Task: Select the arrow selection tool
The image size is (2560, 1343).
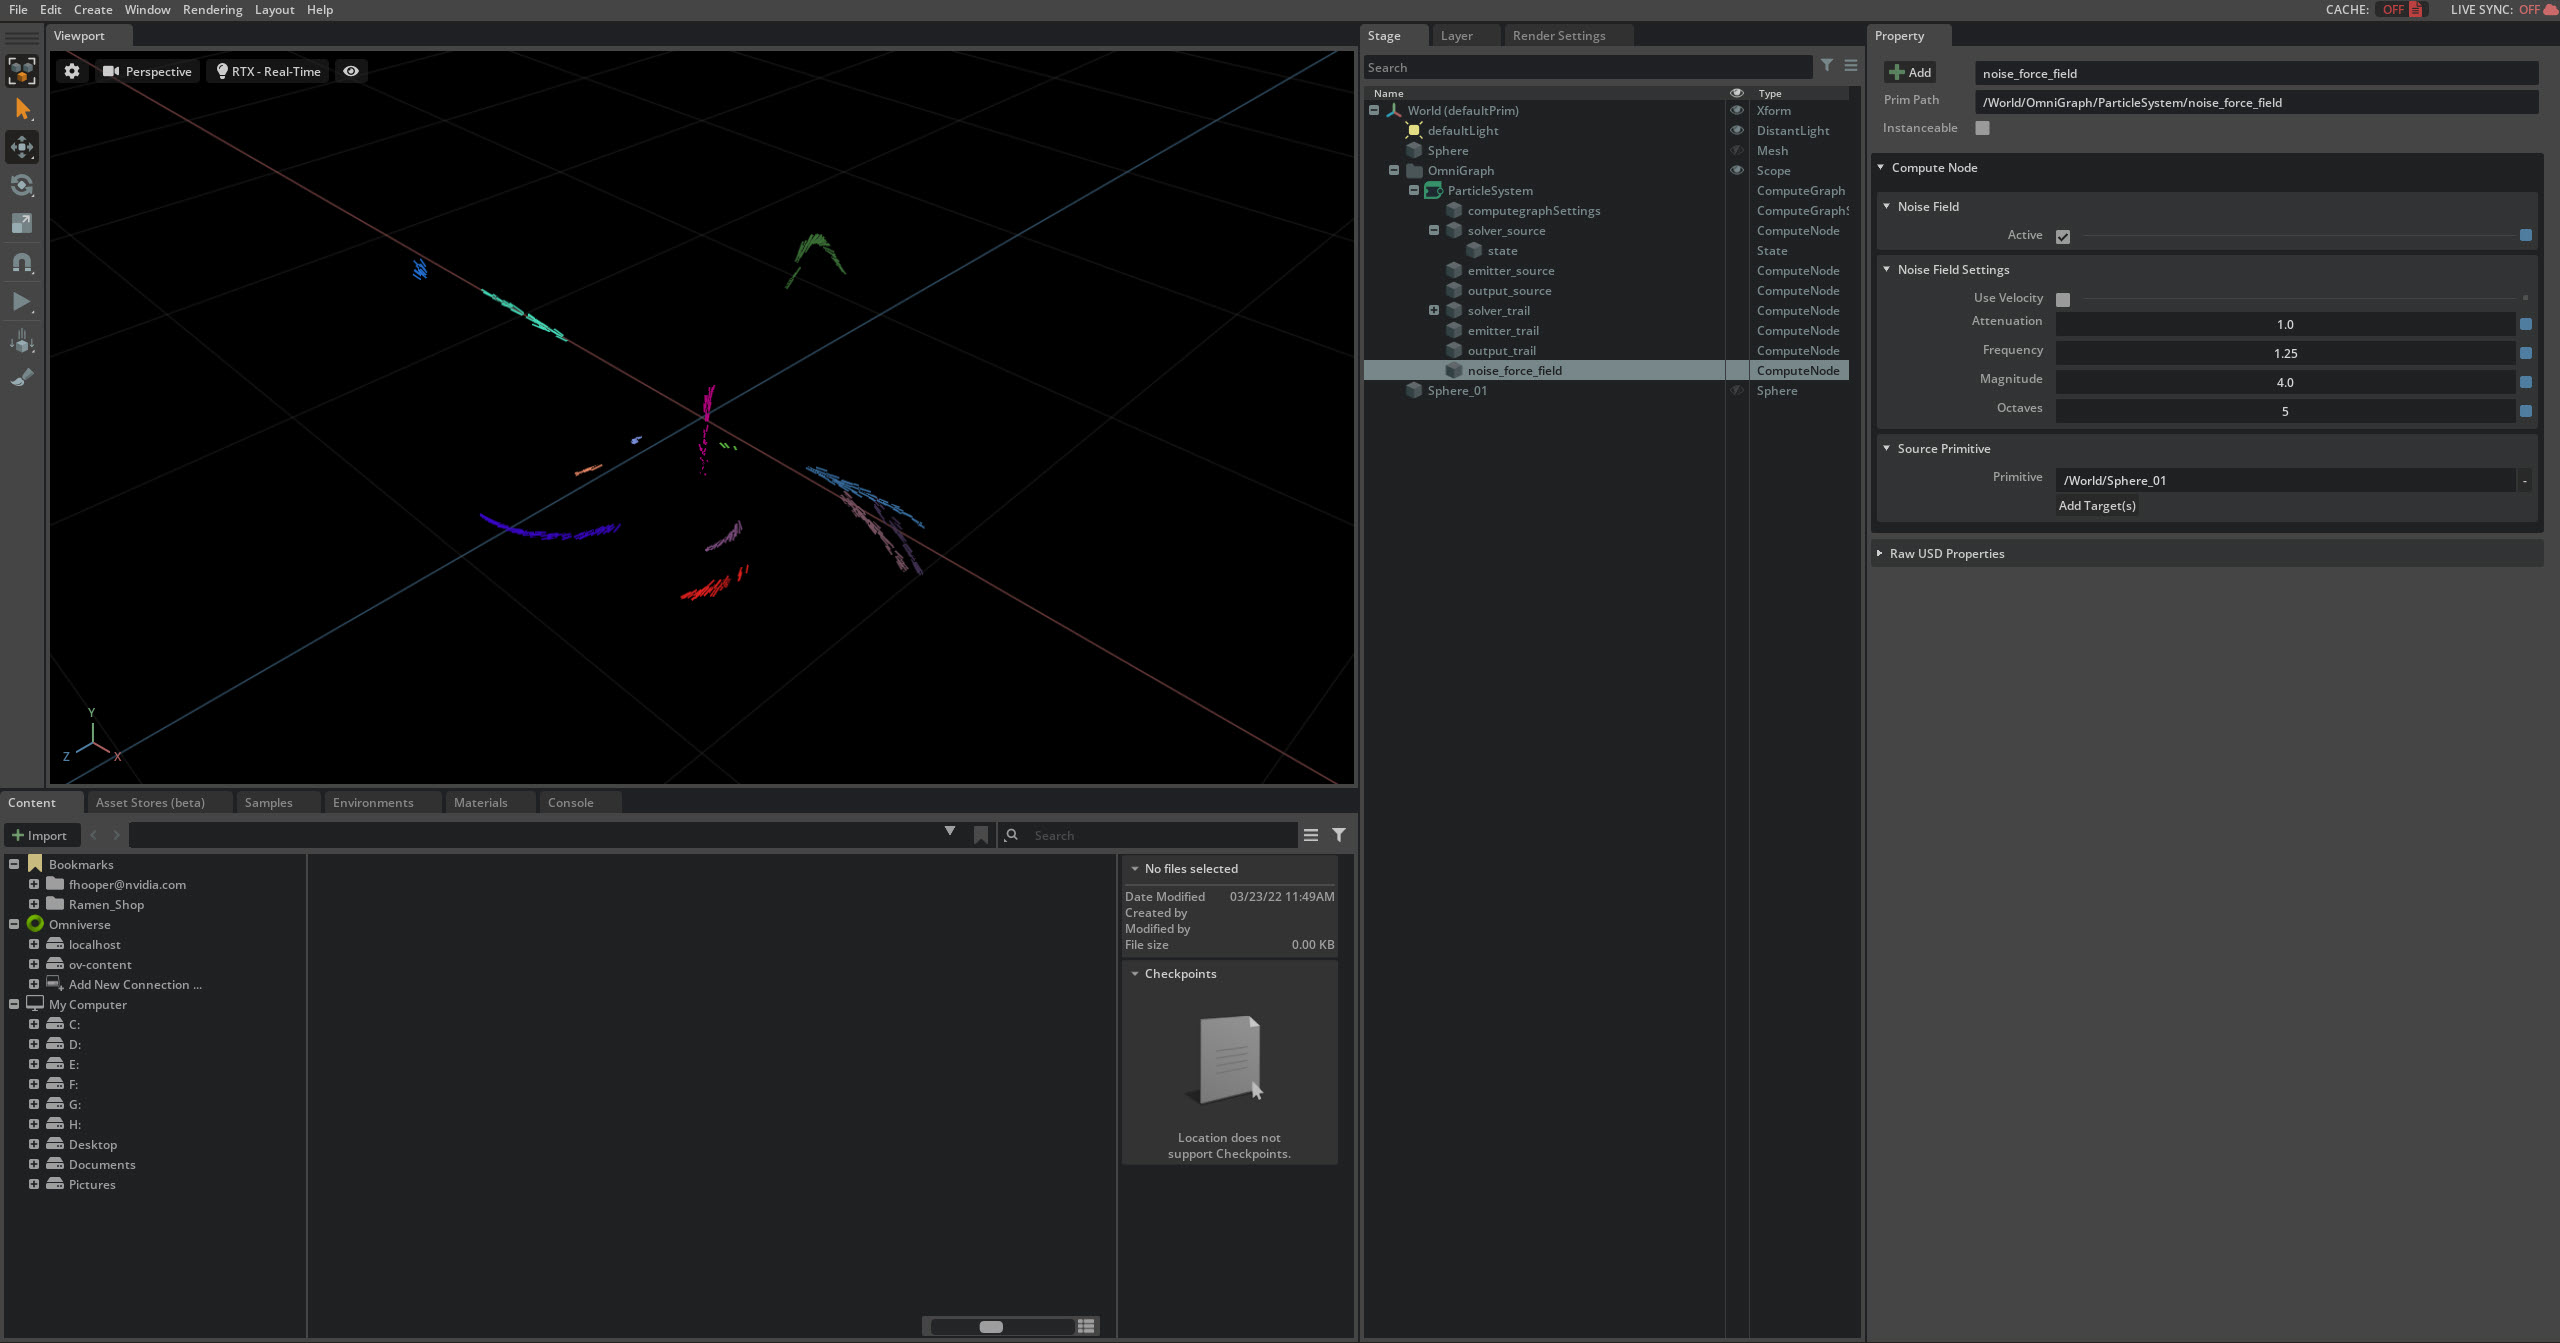Action: pyautogui.click(x=22, y=109)
